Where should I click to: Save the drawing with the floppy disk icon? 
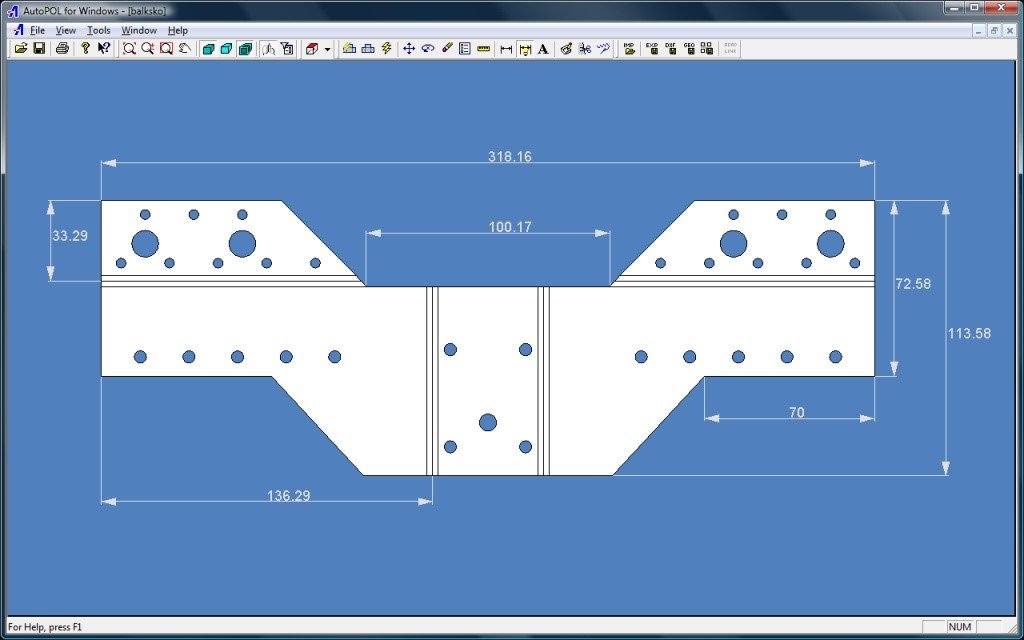(x=39, y=48)
